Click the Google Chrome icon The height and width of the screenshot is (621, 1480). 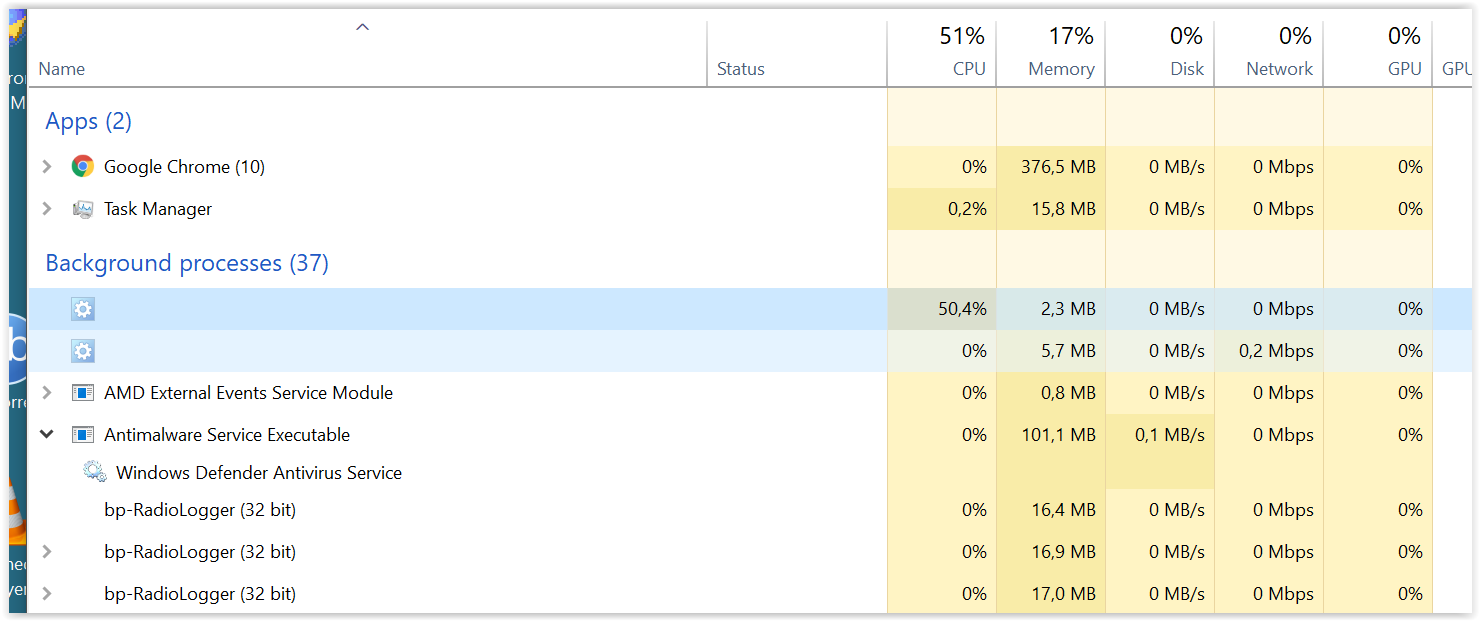tap(83, 167)
